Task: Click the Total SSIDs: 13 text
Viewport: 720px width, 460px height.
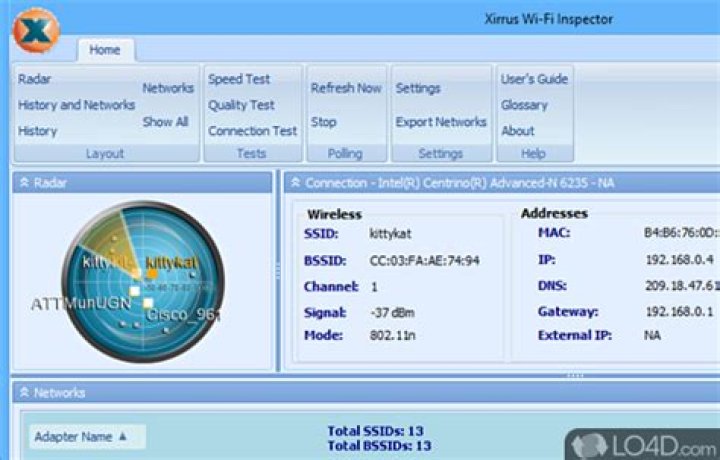Action: pyautogui.click(x=375, y=431)
